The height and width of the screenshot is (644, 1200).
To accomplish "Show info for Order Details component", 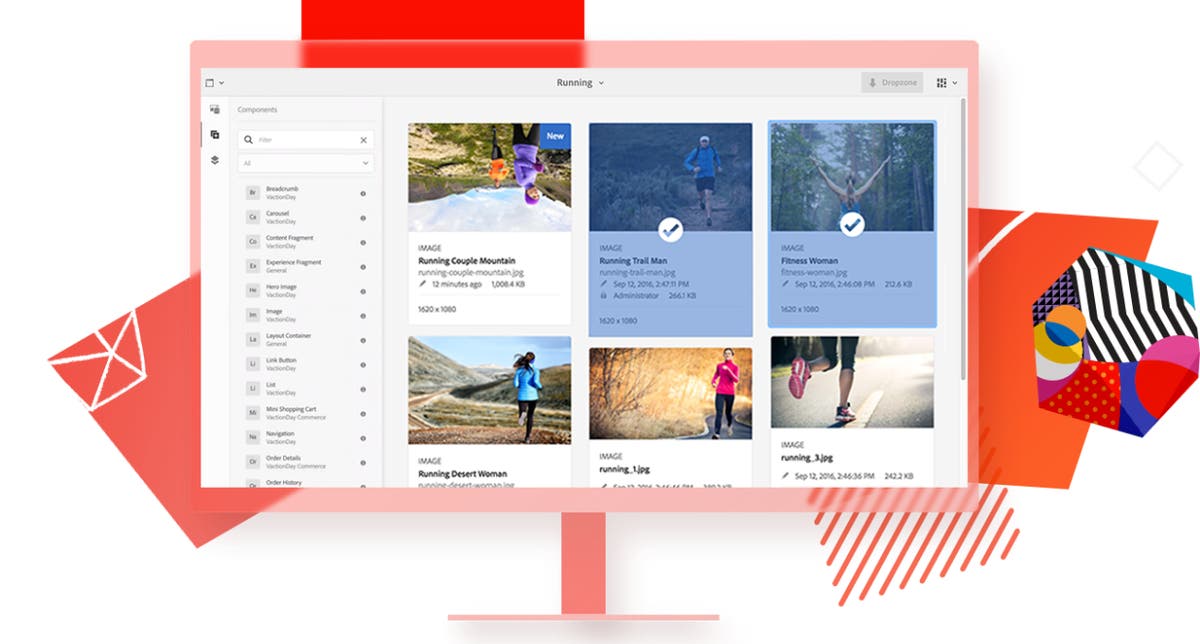I will pyautogui.click(x=362, y=462).
